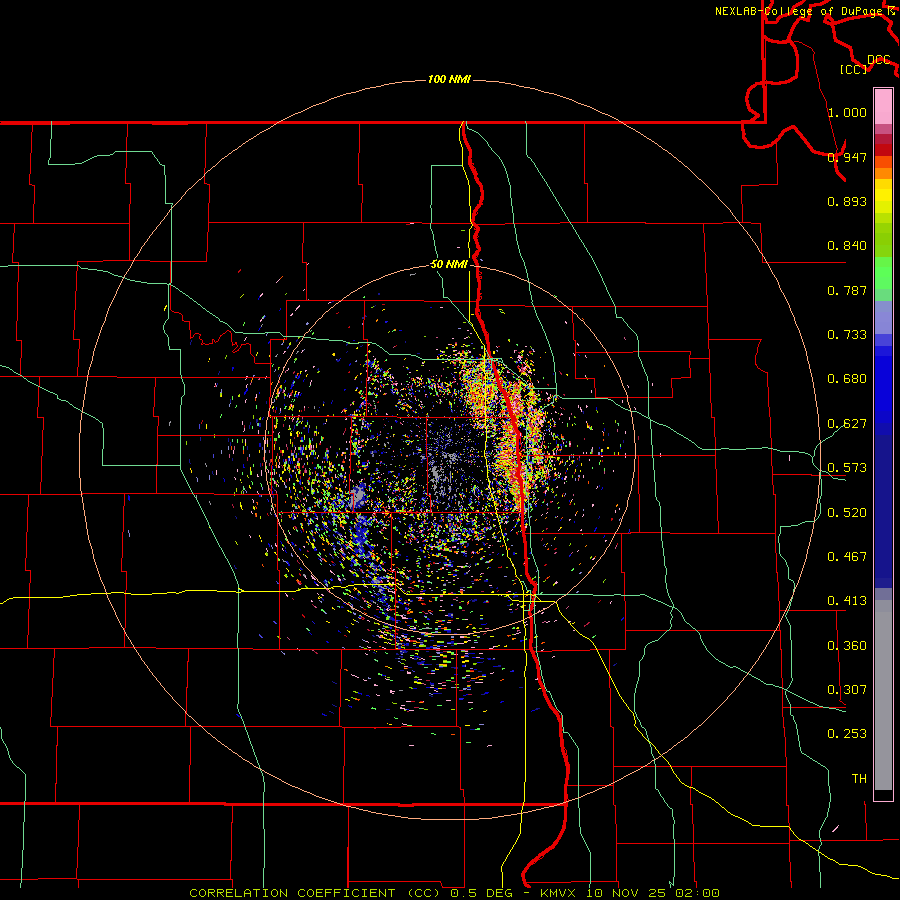The image size is (900, 900).
Task: Click the TH label on the scale
Action: [859, 778]
